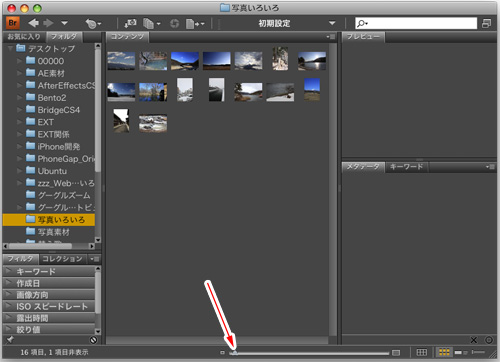
Task: Click the smaller thumbnail size icon
Action: coord(222,352)
